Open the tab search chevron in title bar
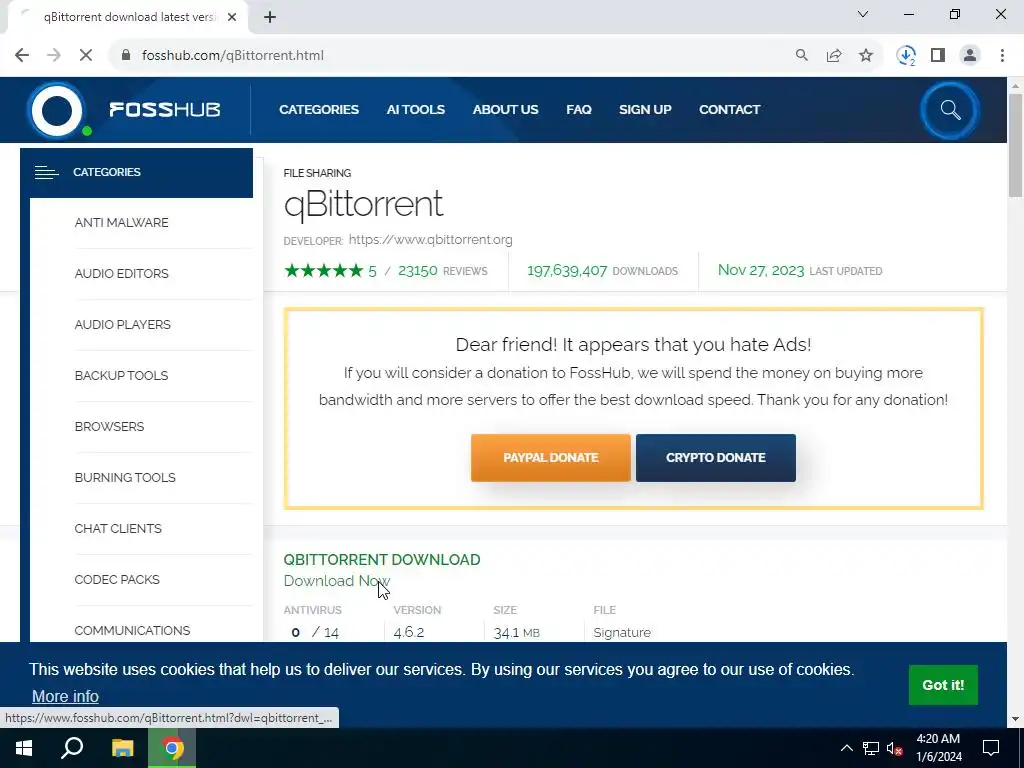Screen dimensions: 1024x768 coord(863,14)
